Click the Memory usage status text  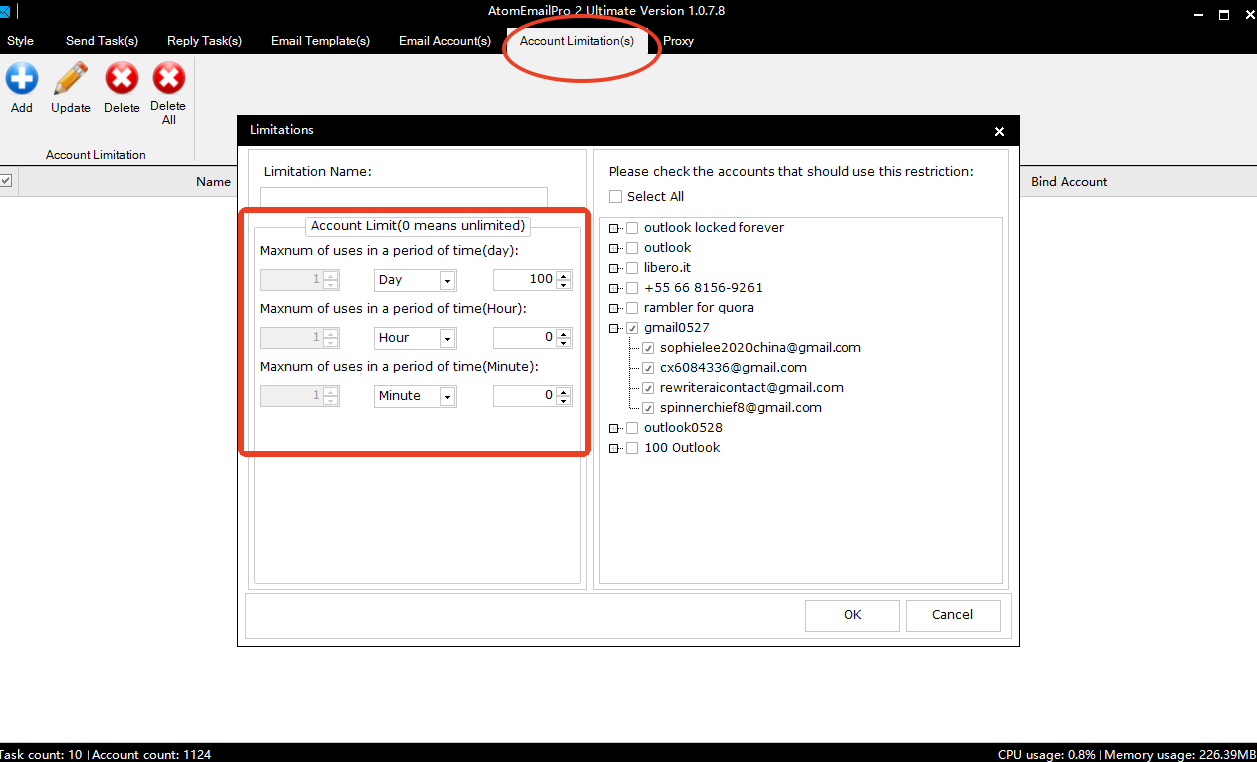pyautogui.click(x=1180, y=754)
